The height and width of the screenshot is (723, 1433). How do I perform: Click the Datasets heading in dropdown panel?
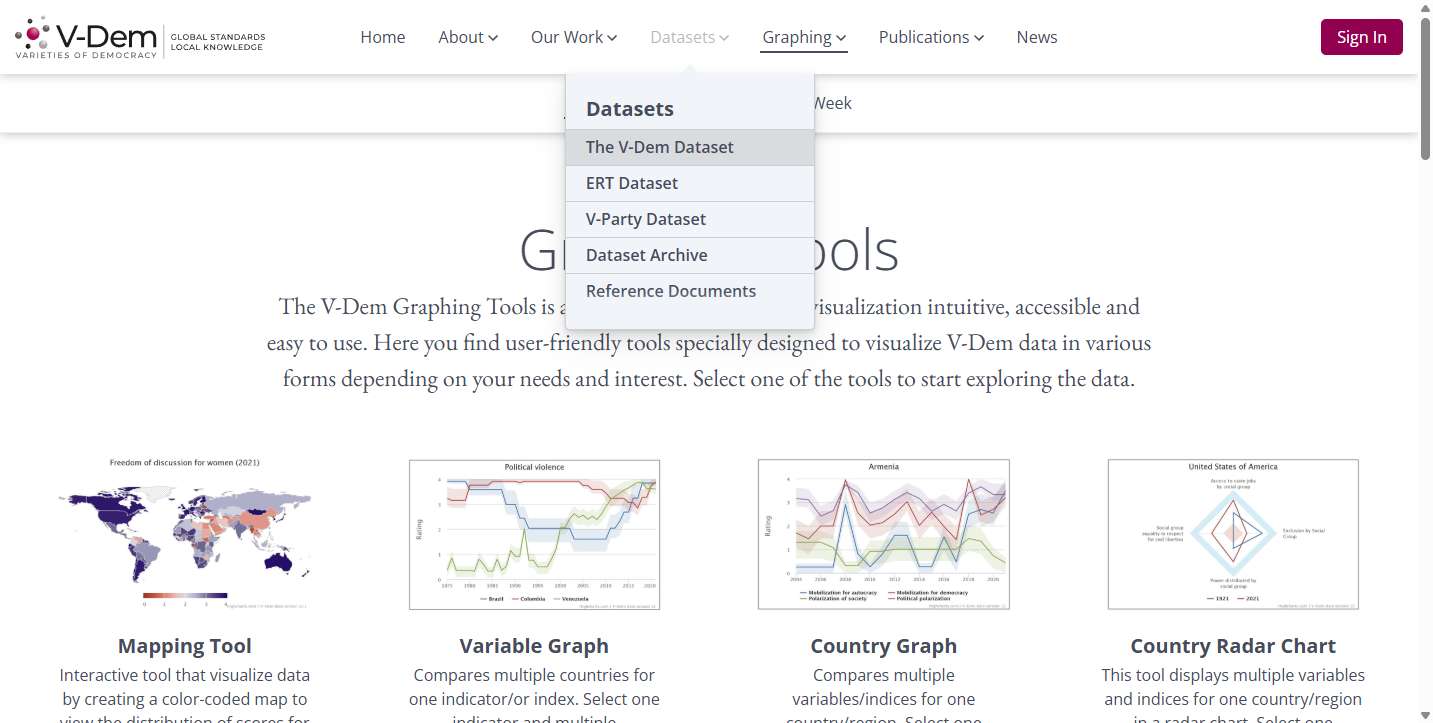point(630,109)
